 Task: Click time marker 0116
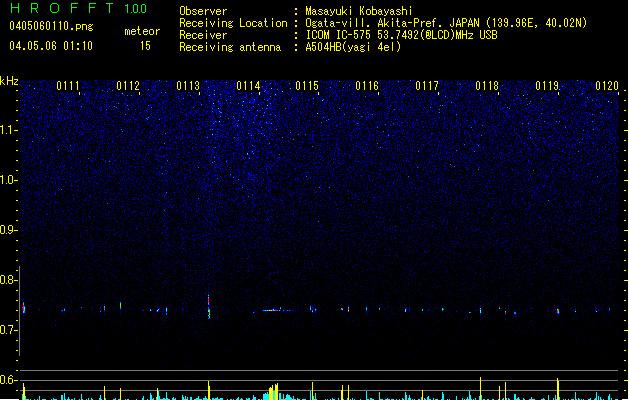(x=367, y=86)
